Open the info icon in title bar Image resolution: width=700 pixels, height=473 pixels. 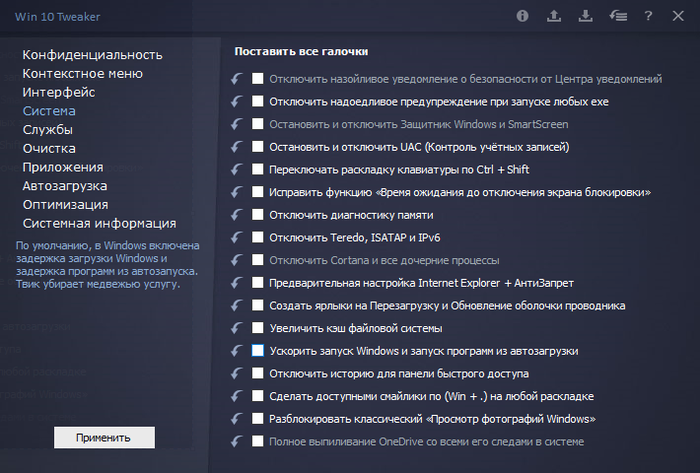coord(522,16)
